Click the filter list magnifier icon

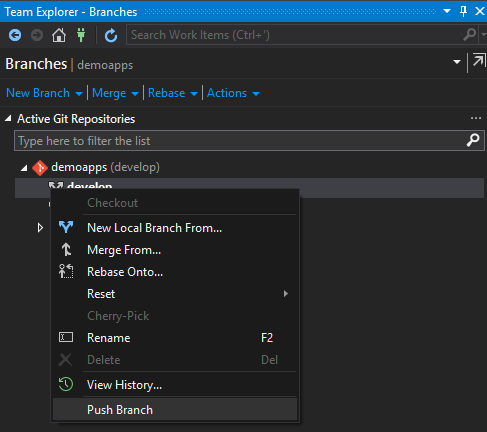tap(473, 140)
